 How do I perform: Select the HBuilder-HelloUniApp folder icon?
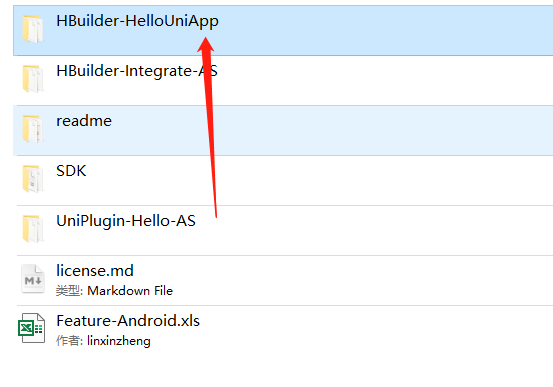coord(33,29)
